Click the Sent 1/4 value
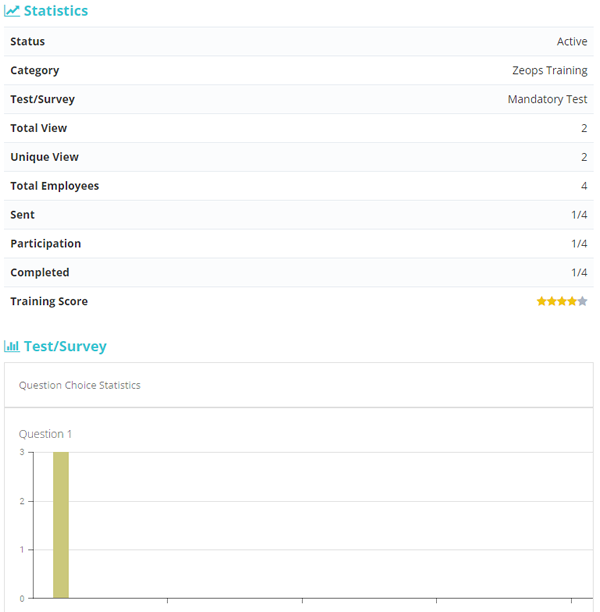Screen dimensions: 600x612 click(x=579, y=215)
